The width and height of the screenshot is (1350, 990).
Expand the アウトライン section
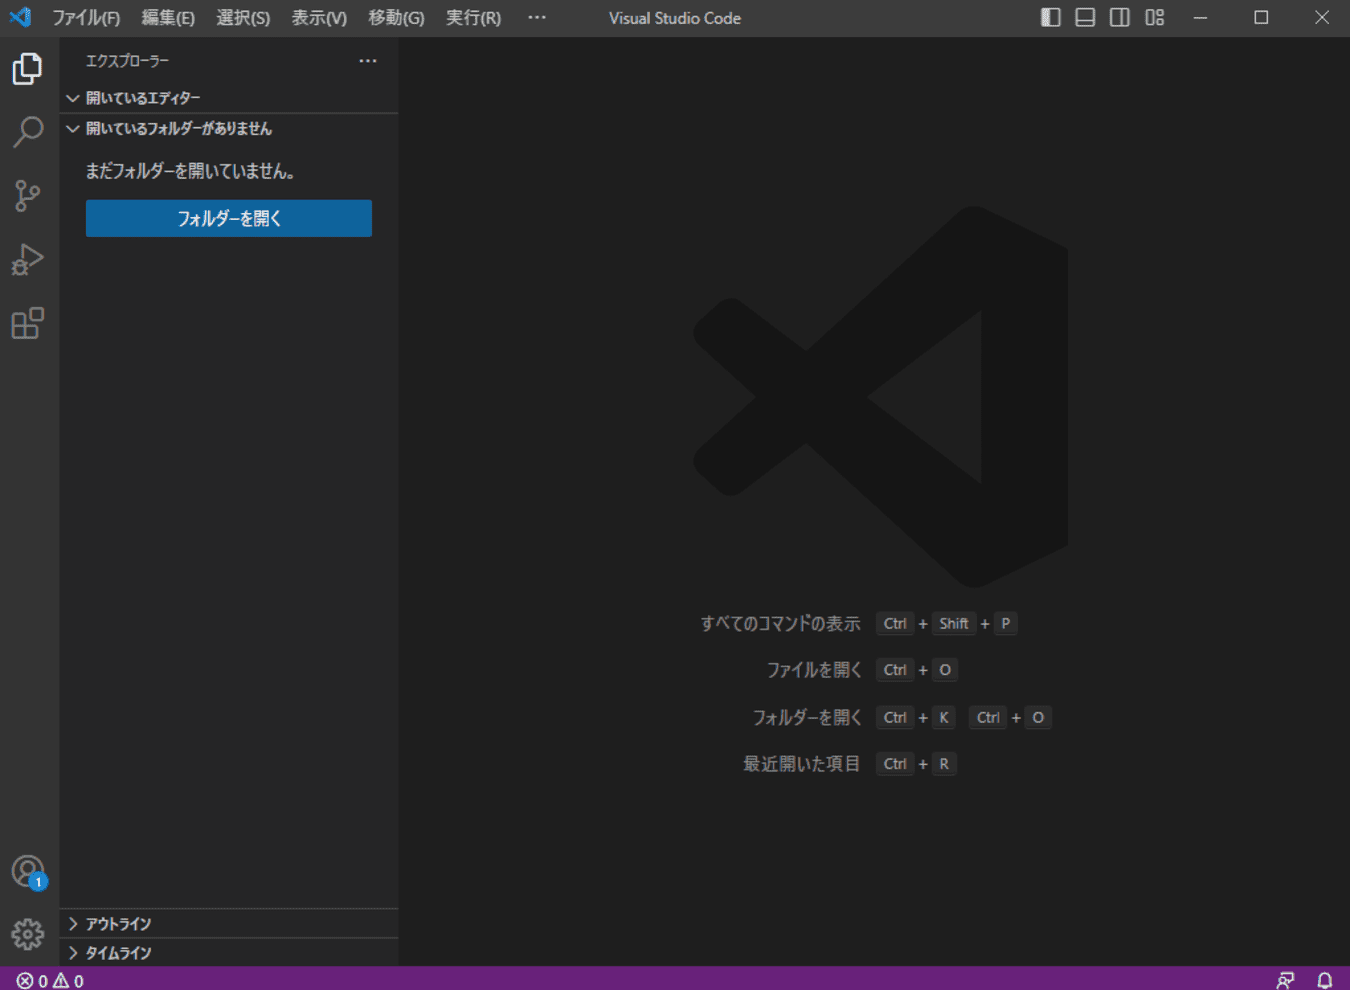(x=229, y=924)
